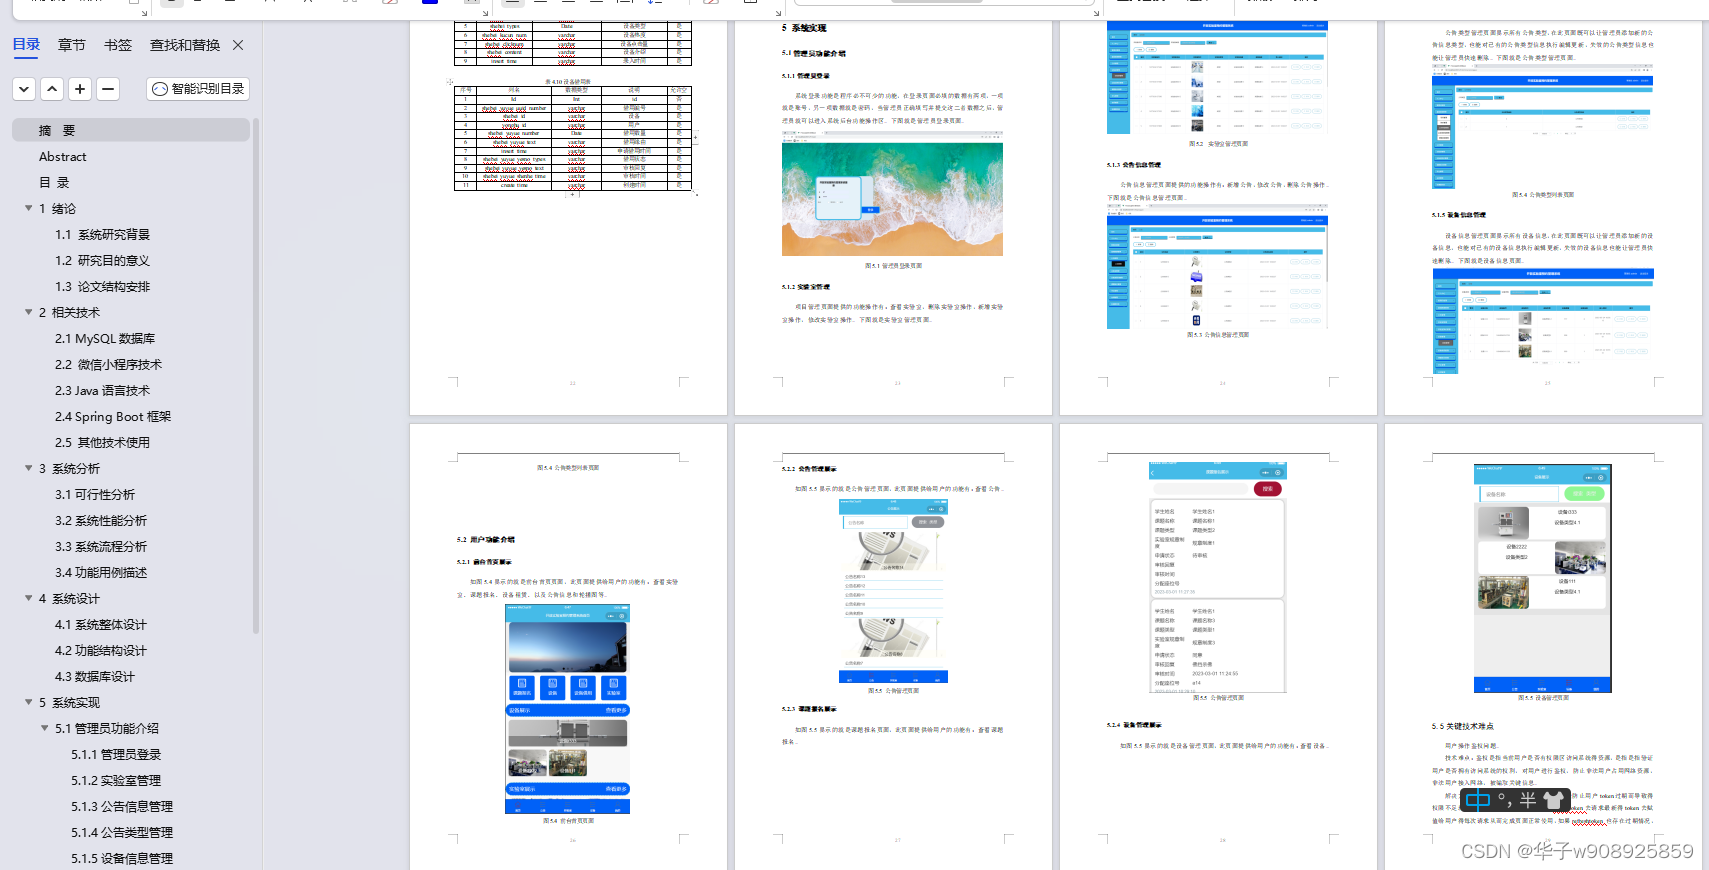Switch to the 书签 tab
The width and height of the screenshot is (1709, 870).
(118, 45)
